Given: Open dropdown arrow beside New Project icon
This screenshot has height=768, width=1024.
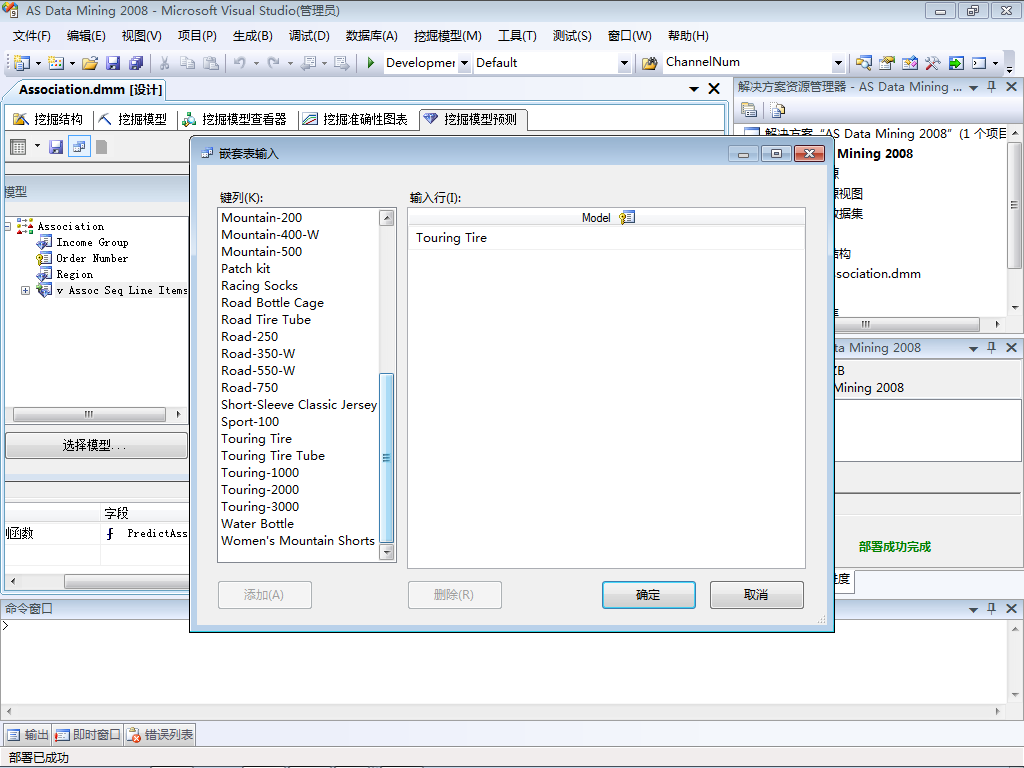Looking at the screenshot, I should pyautogui.click(x=38, y=63).
